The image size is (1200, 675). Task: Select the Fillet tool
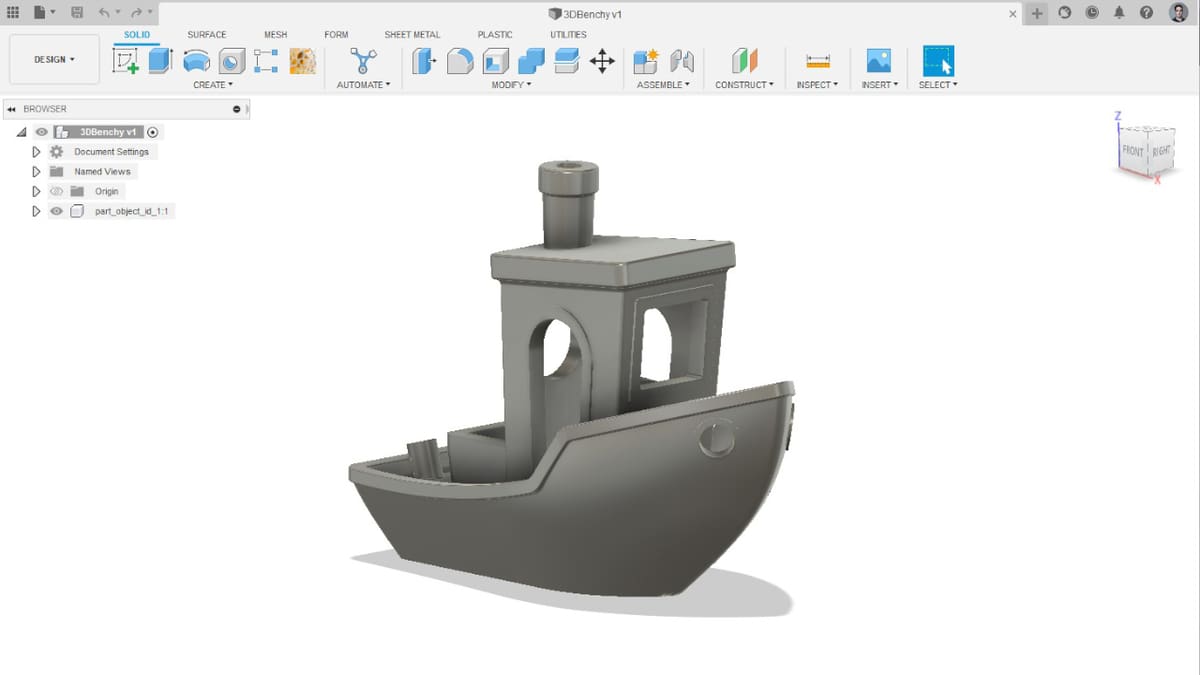pyautogui.click(x=460, y=61)
